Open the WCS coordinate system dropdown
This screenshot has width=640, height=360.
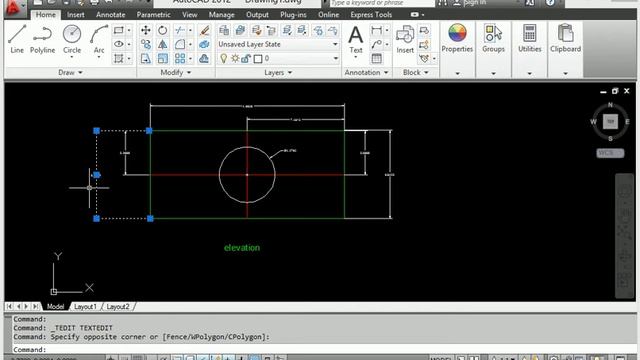pyautogui.click(x=610, y=153)
